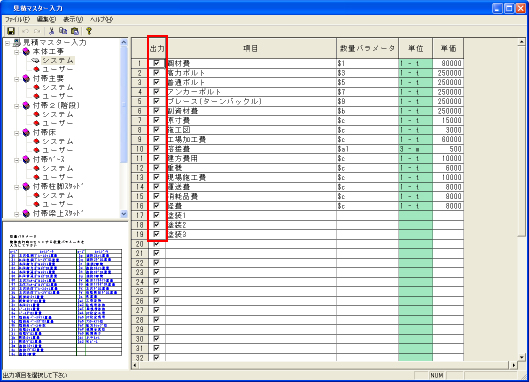Collapse the 付帯2(階段) tree node
The image size is (529, 382).
click(x=16, y=106)
